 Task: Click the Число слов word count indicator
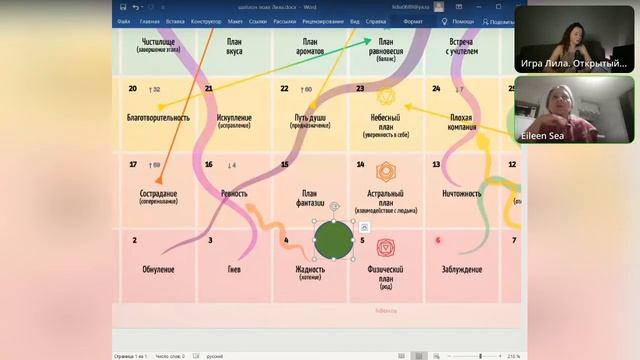[170, 356]
